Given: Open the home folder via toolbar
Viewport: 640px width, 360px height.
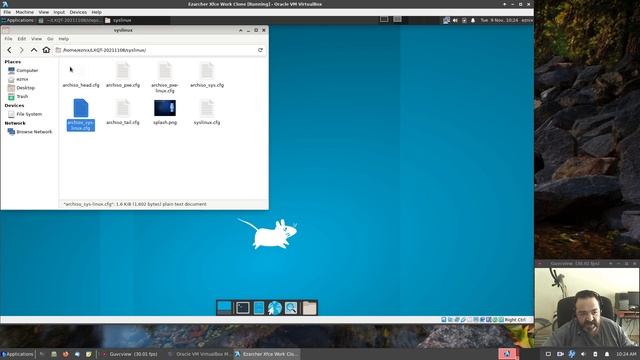Looking at the screenshot, I should point(46,50).
